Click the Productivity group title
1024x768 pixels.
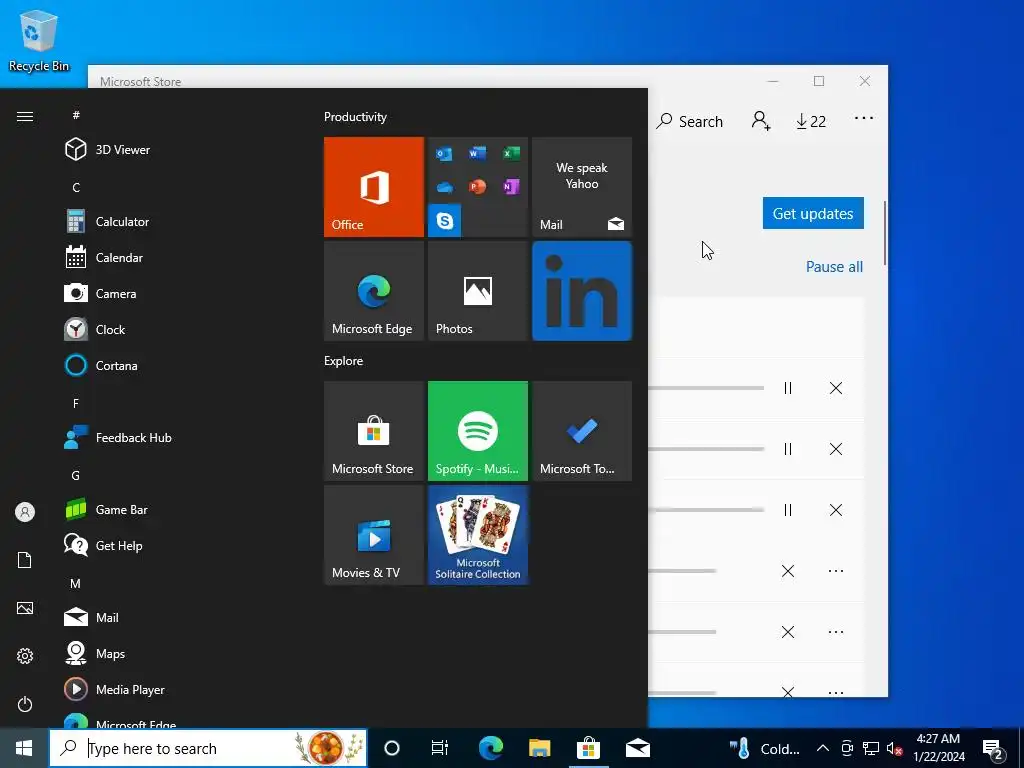[355, 117]
